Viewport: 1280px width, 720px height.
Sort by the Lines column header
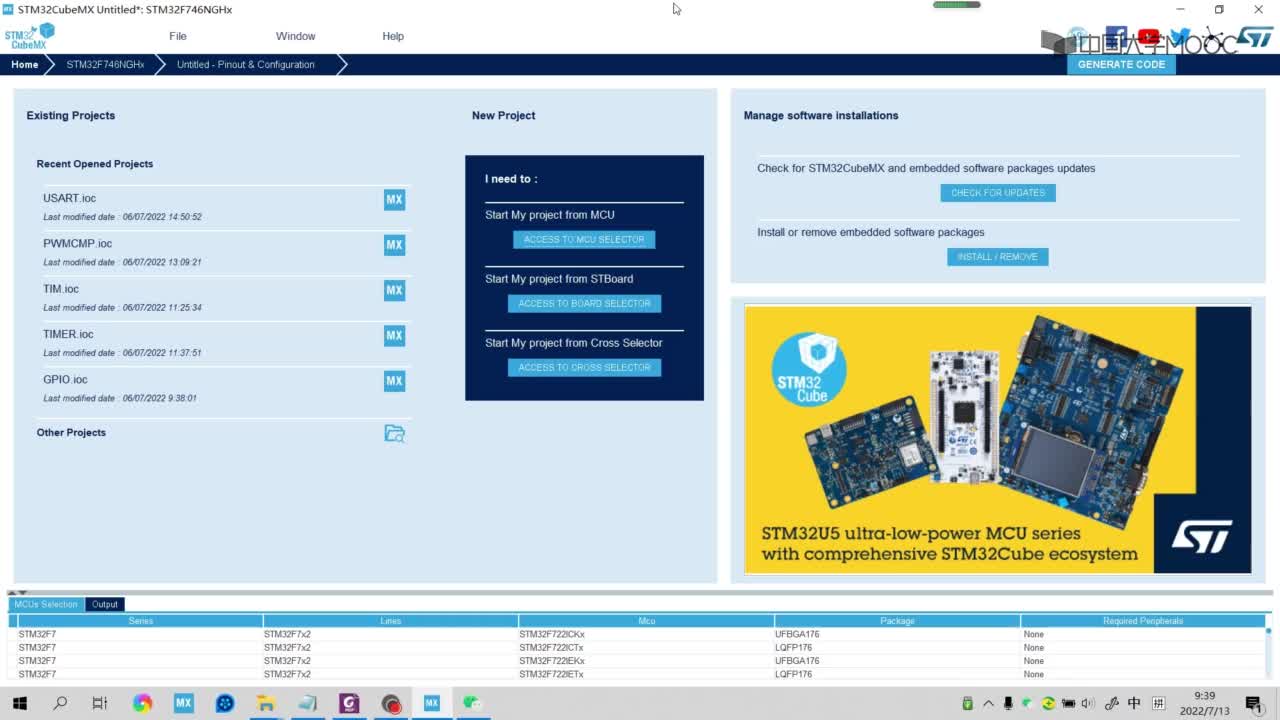[x=390, y=621]
